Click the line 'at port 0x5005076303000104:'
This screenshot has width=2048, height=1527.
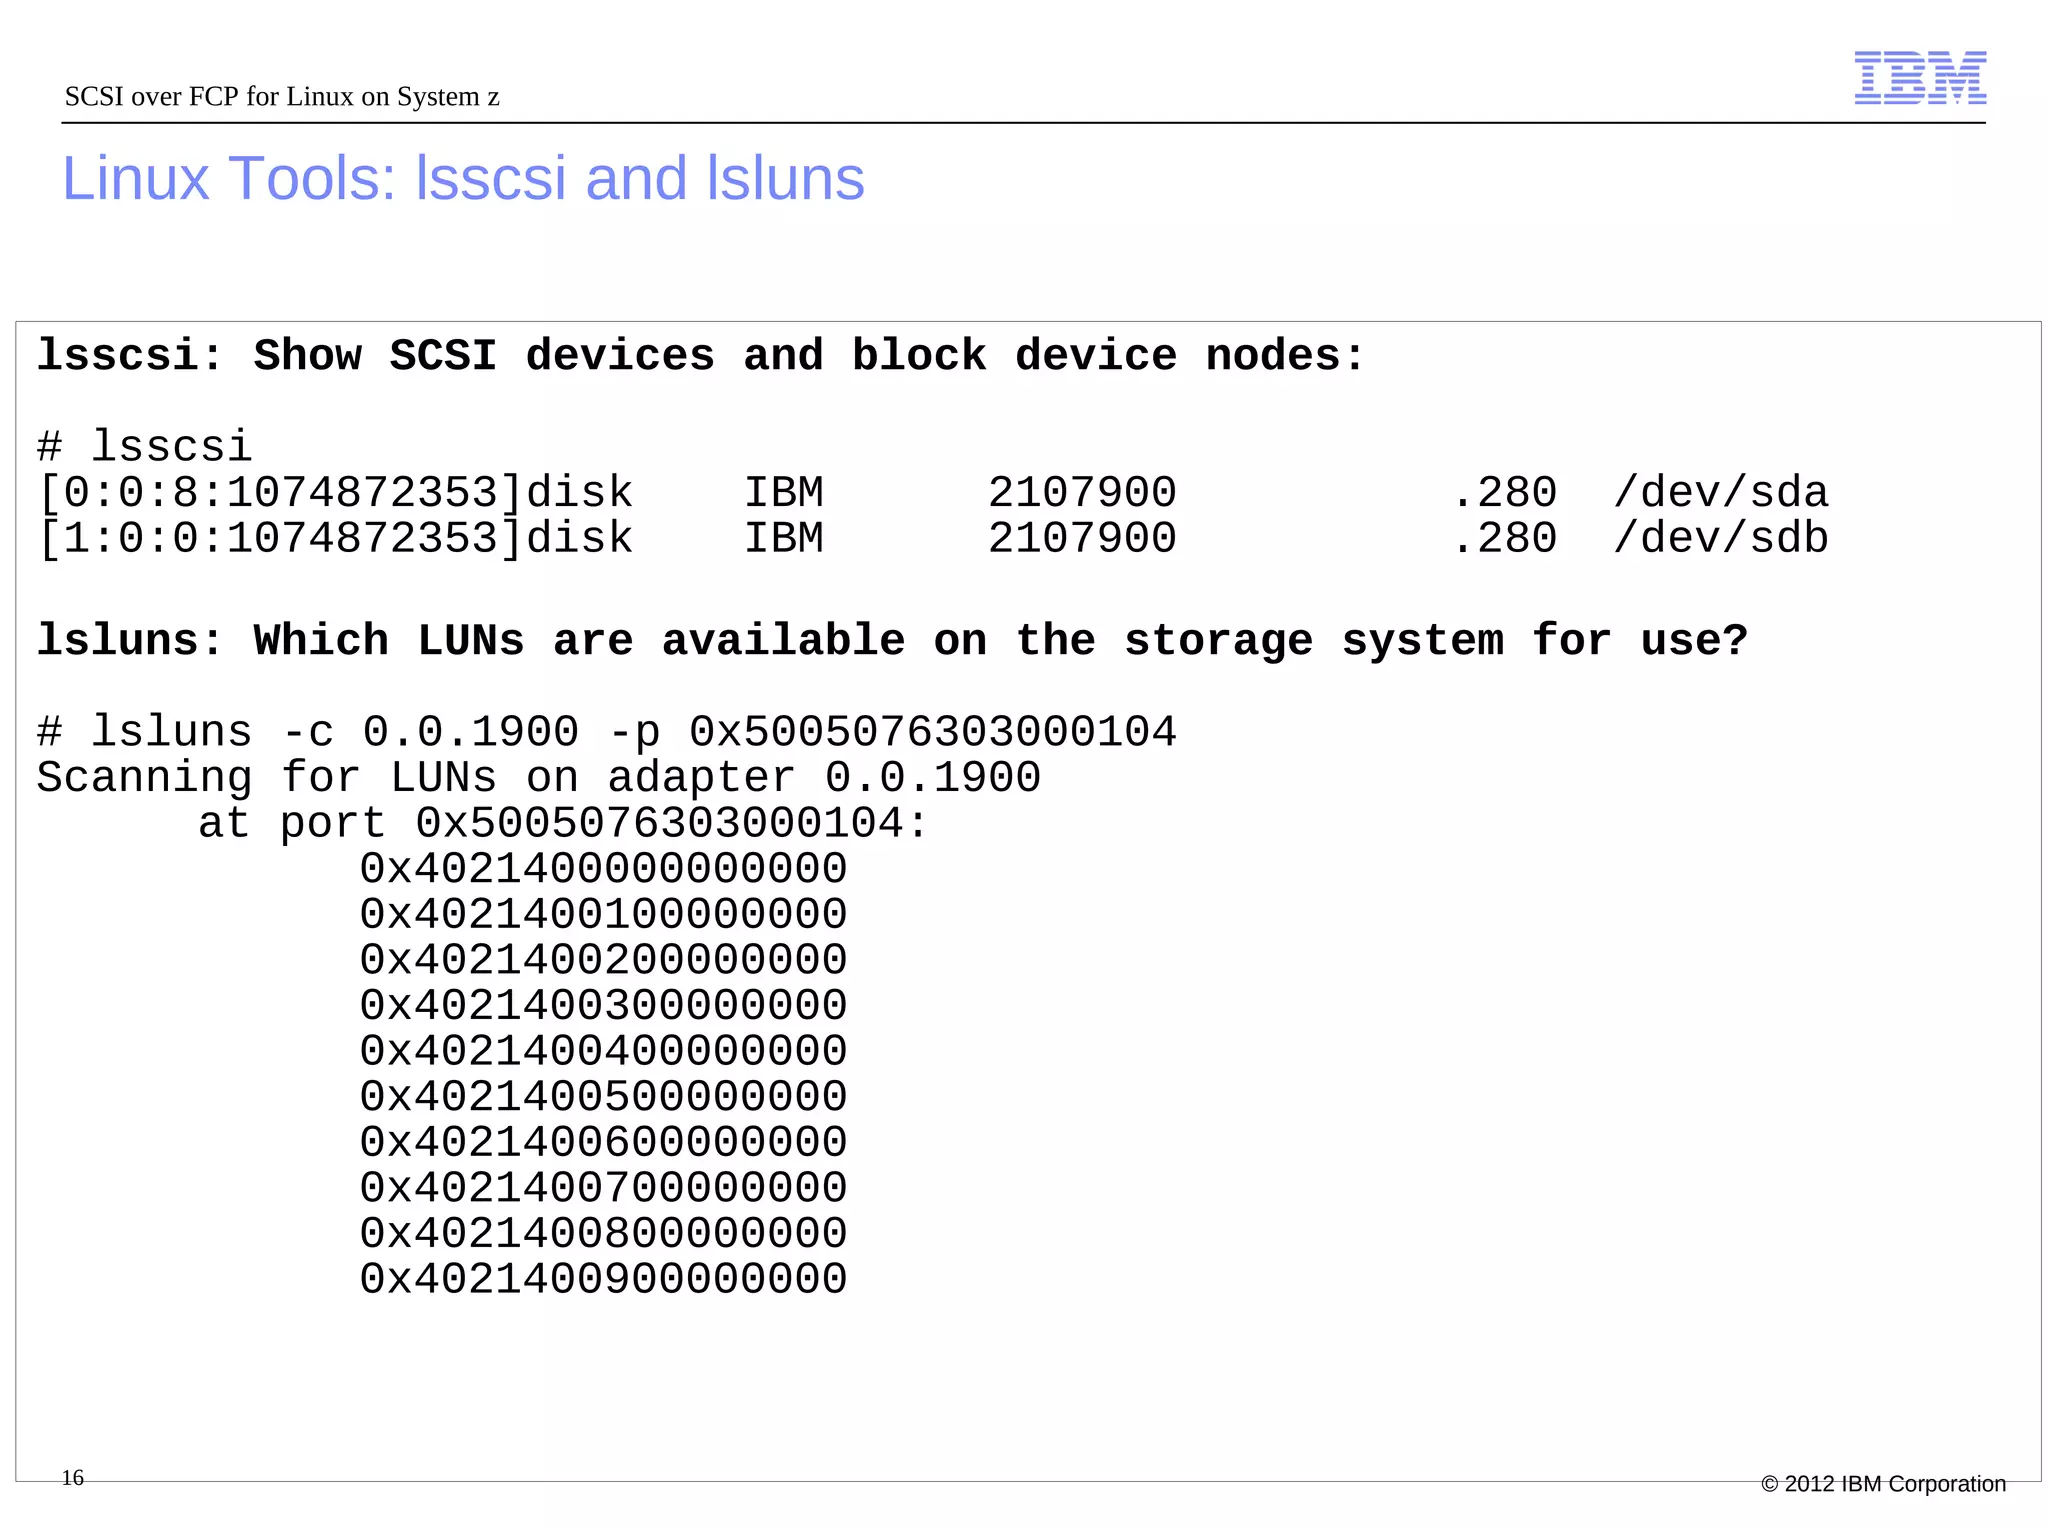coord(564,824)
